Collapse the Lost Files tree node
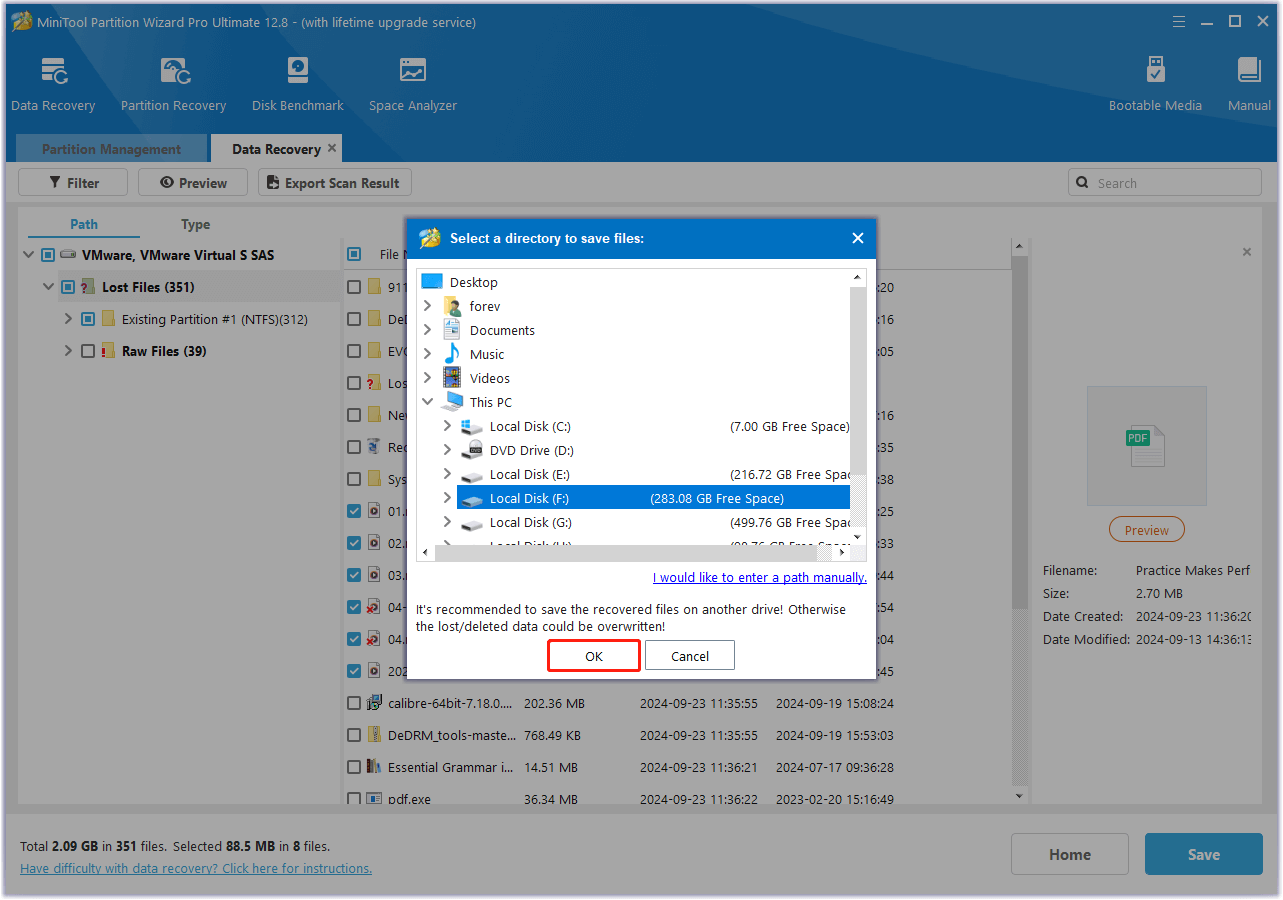The image size is (1283, 900). click(x=48, y=287)
